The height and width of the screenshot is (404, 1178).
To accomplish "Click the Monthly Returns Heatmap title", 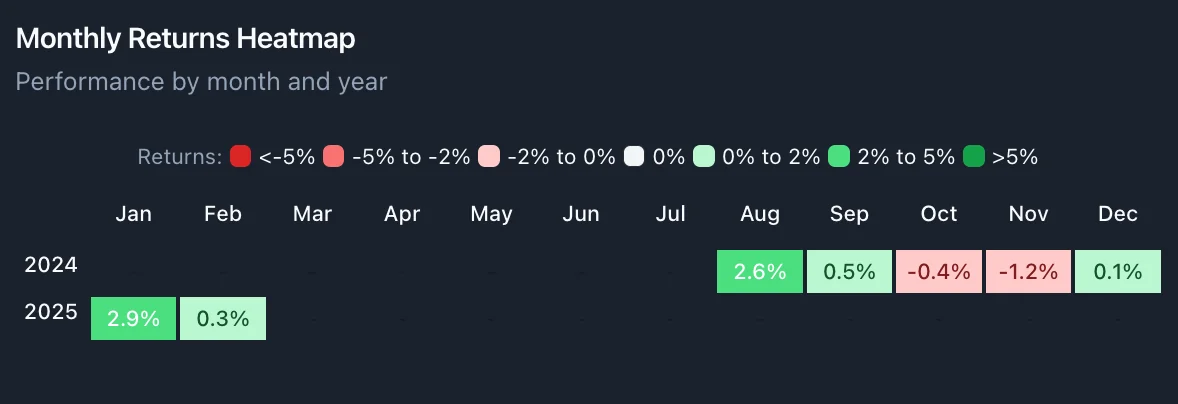I will pos(186,39).
